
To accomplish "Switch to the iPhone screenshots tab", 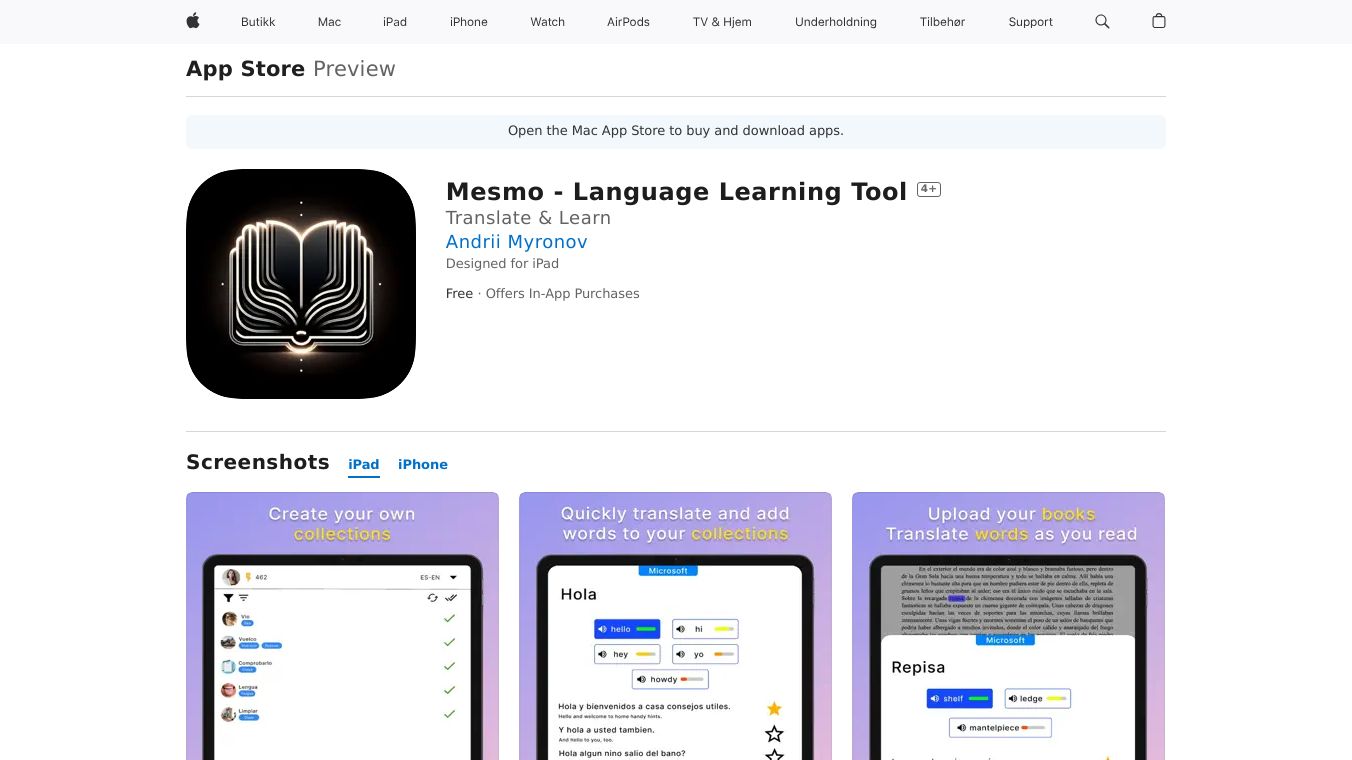I will [x=423, y=464].
